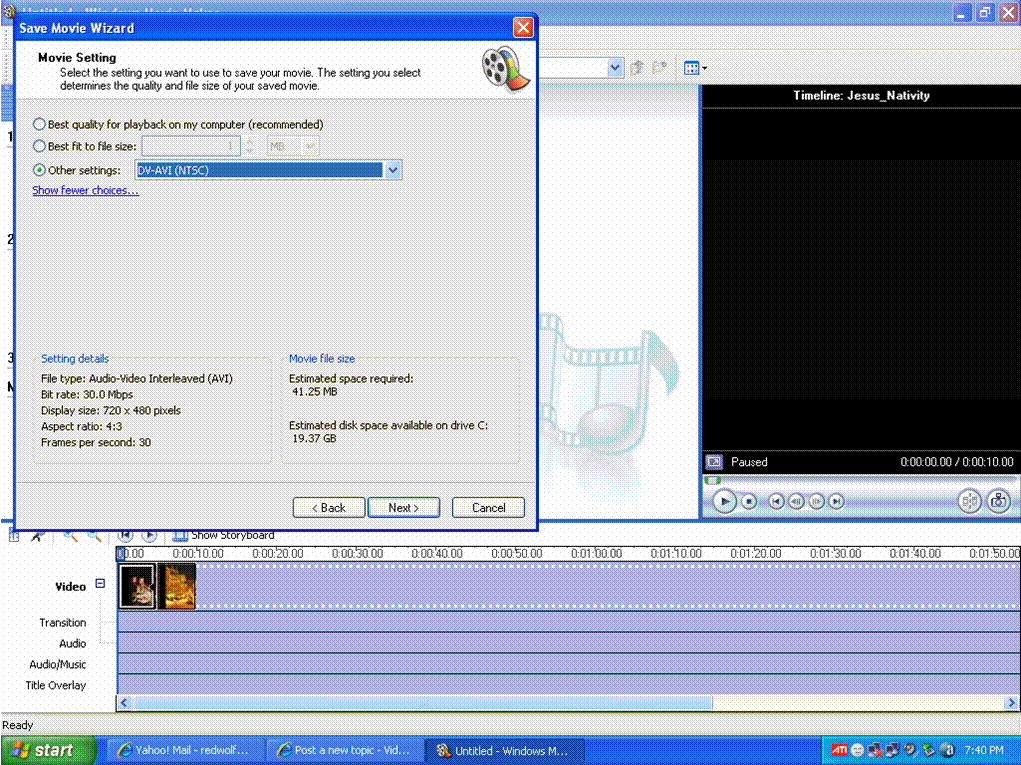
Task: Collapse the Video track with minus box
Action: [x=100, y=583]
